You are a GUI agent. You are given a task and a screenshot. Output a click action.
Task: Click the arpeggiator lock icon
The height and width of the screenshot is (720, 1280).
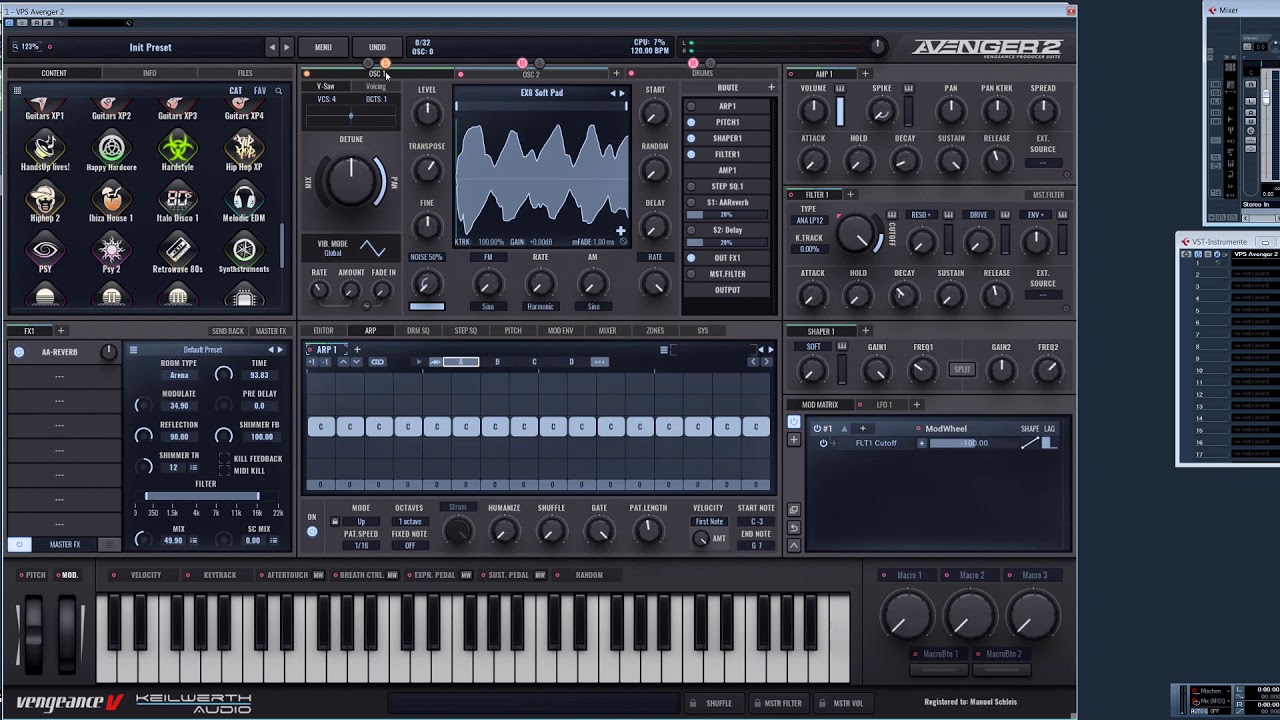coord(334,522)
